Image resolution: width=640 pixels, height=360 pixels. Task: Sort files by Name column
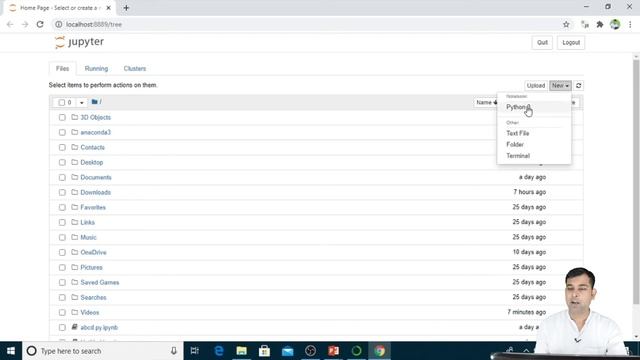(487, 102)
